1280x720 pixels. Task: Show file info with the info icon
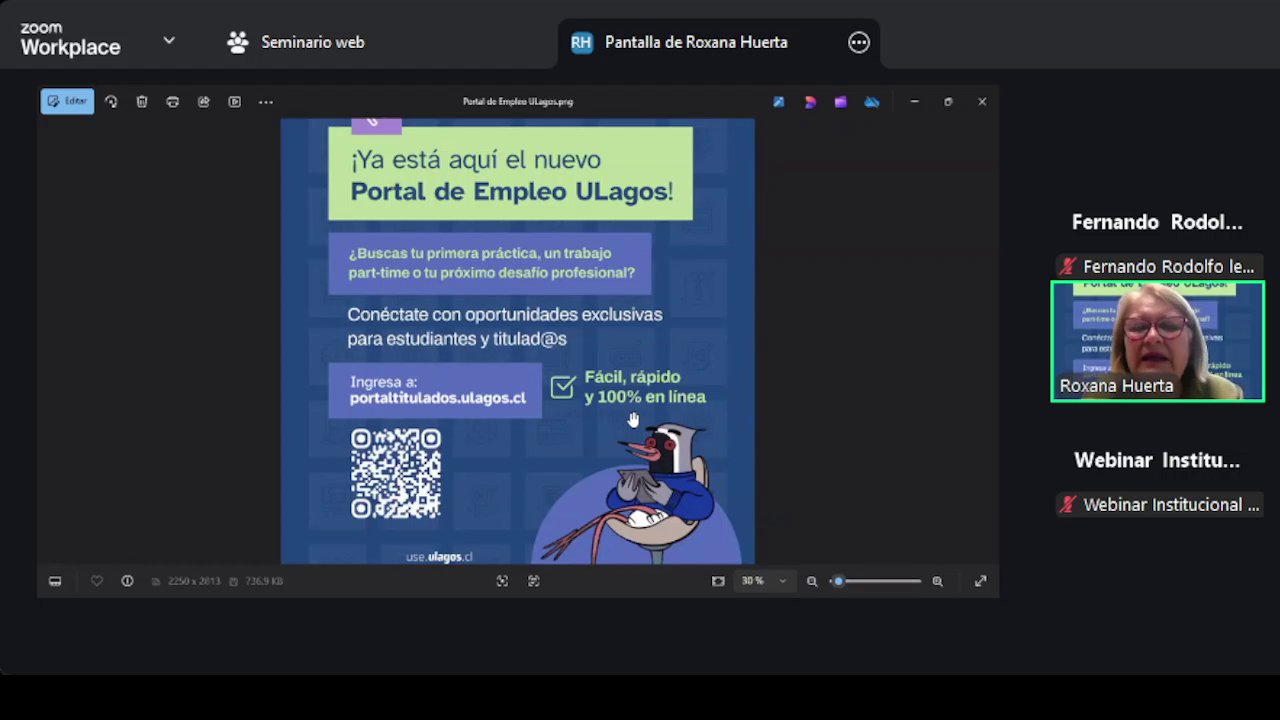point(127,581)
